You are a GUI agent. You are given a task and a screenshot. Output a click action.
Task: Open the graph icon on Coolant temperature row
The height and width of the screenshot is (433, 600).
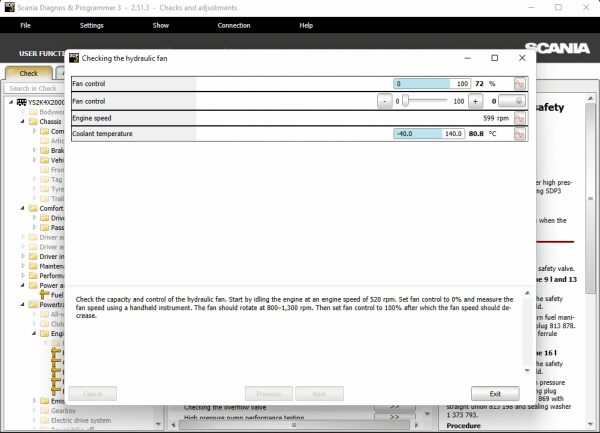[520, 134]
